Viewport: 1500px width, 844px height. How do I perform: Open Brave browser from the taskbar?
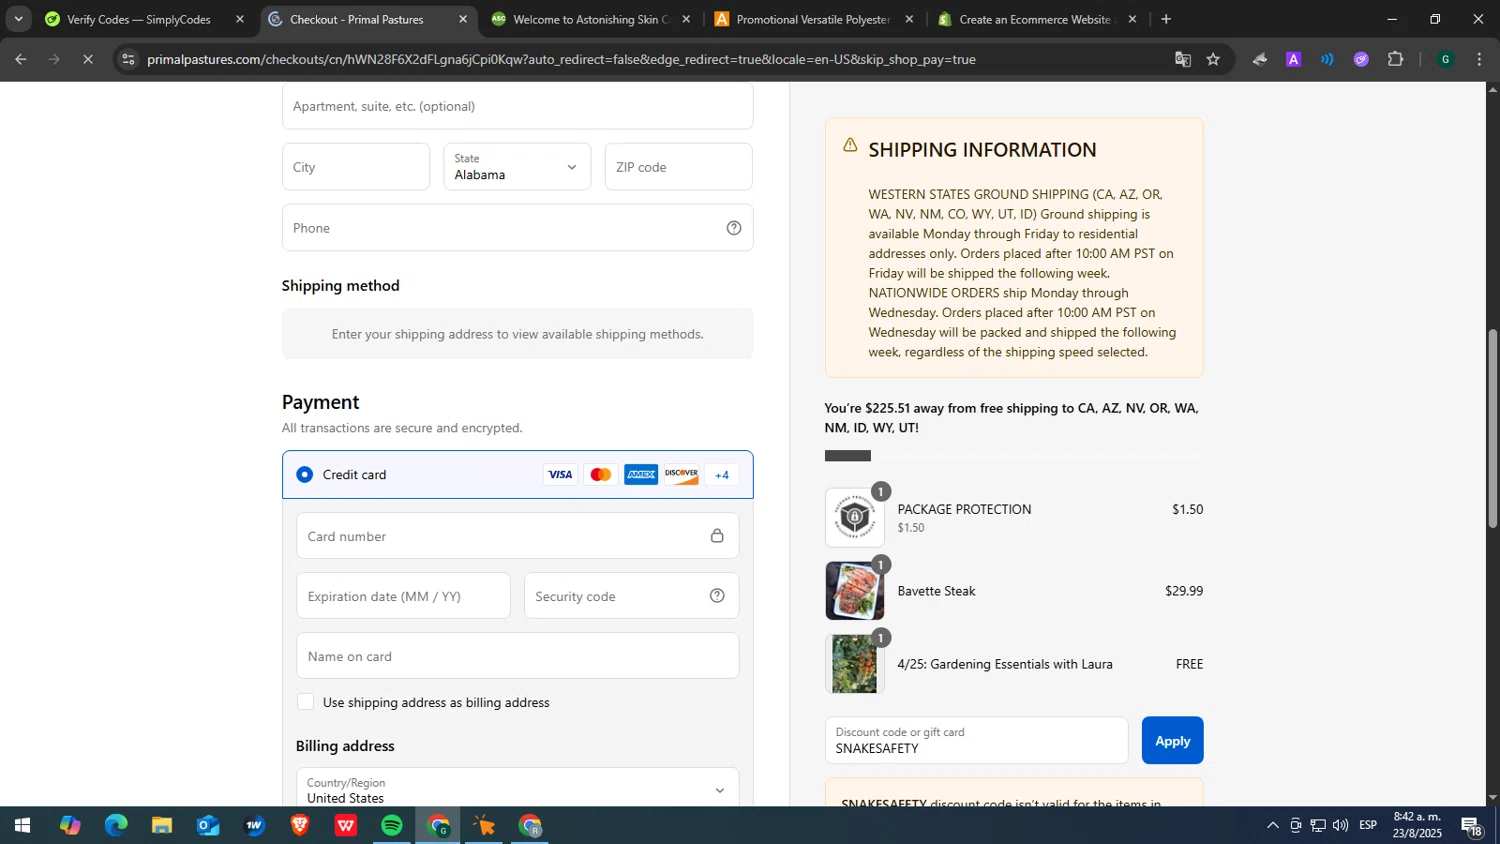300,826
